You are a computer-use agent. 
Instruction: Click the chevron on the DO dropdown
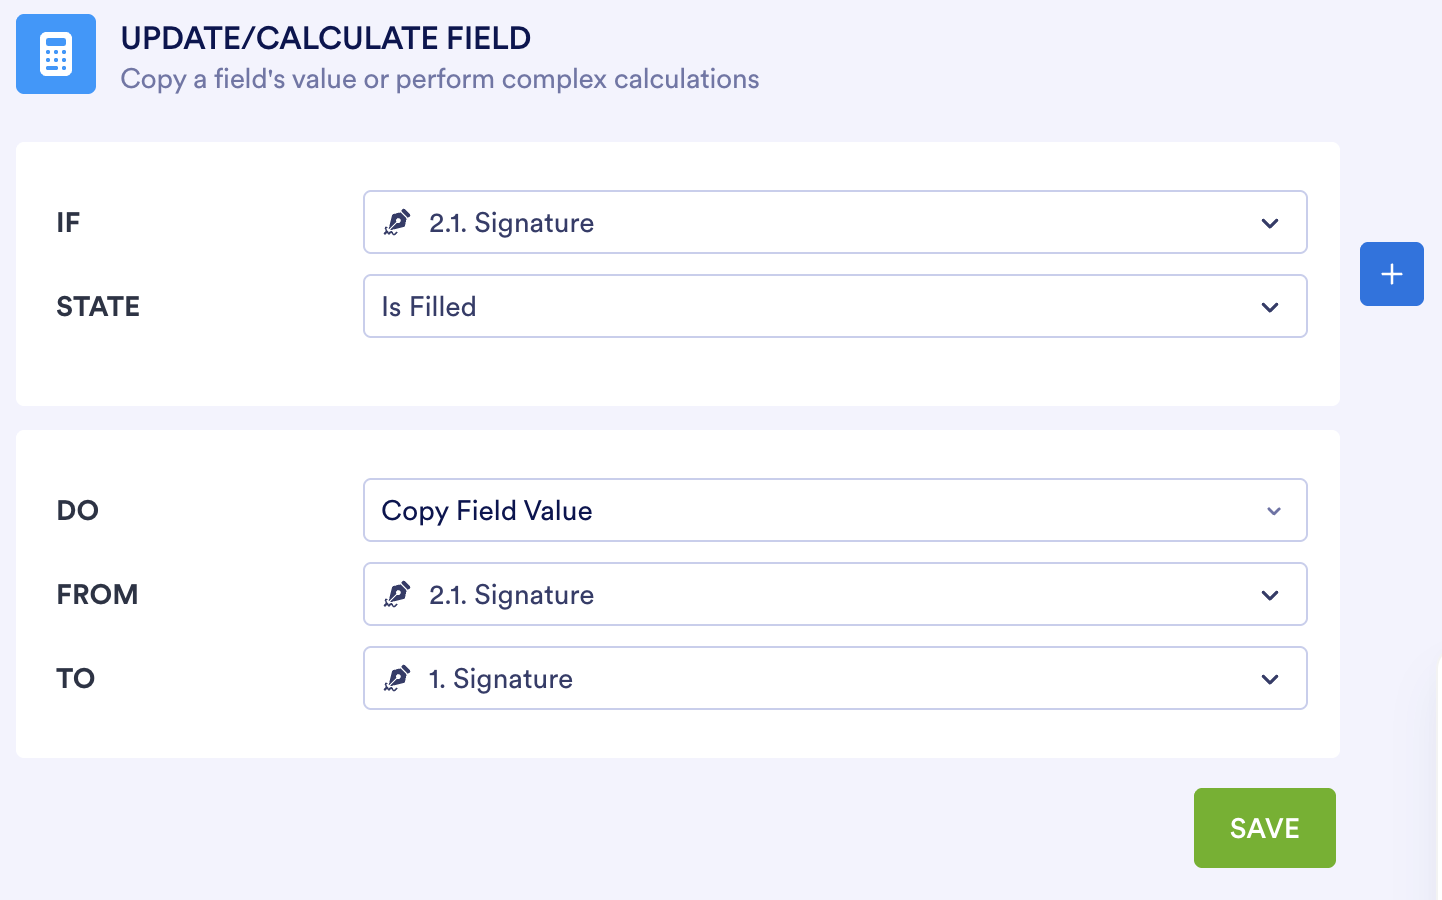1274,510
